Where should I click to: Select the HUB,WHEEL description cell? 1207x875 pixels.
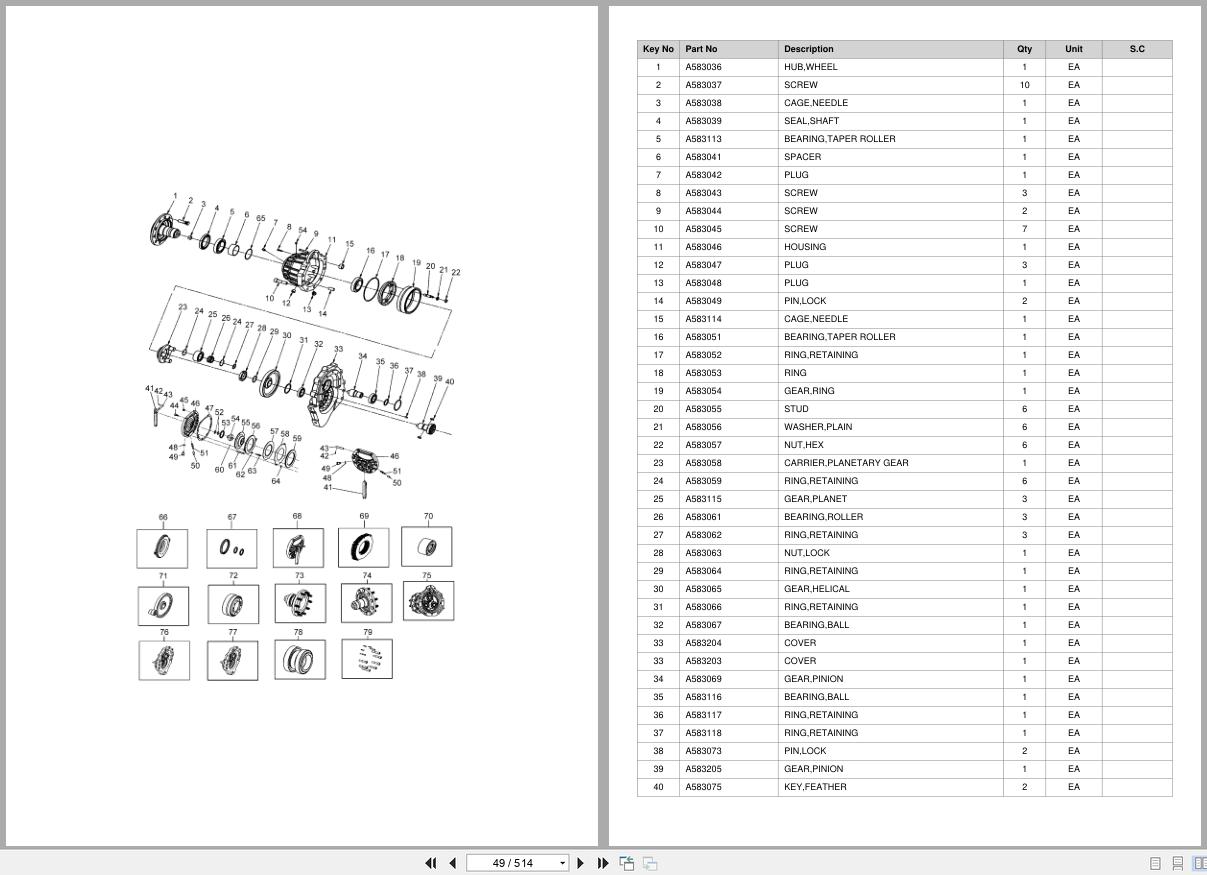click(891, 67)
